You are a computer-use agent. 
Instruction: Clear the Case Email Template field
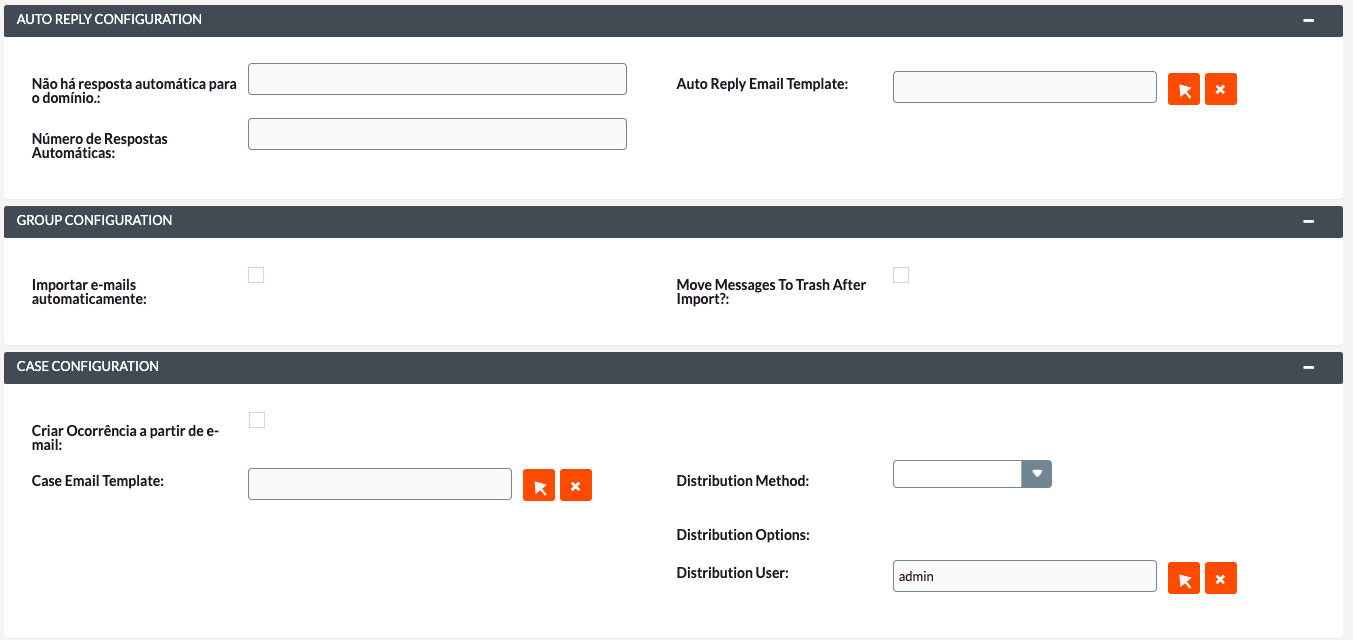pyautogui.click(x=576, y=485)
